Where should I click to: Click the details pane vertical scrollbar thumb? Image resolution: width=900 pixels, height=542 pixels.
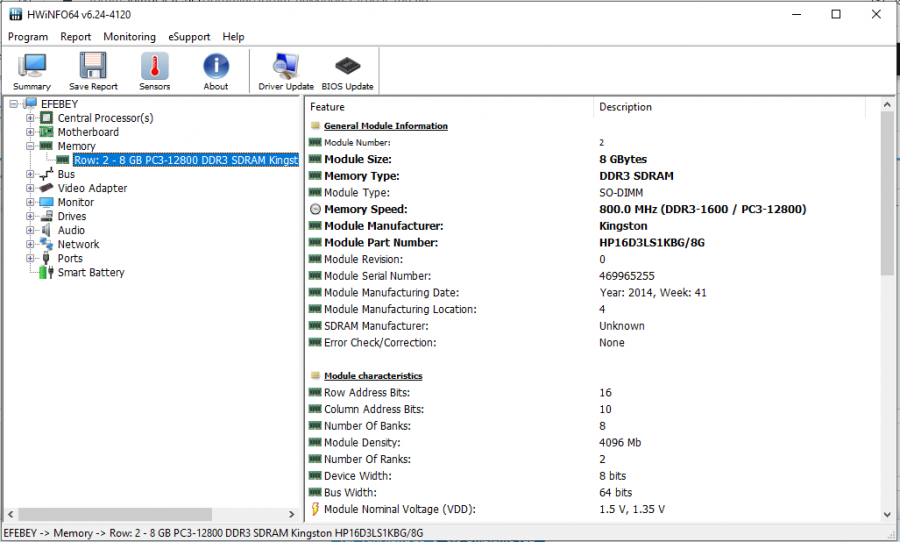coord(887,194)
